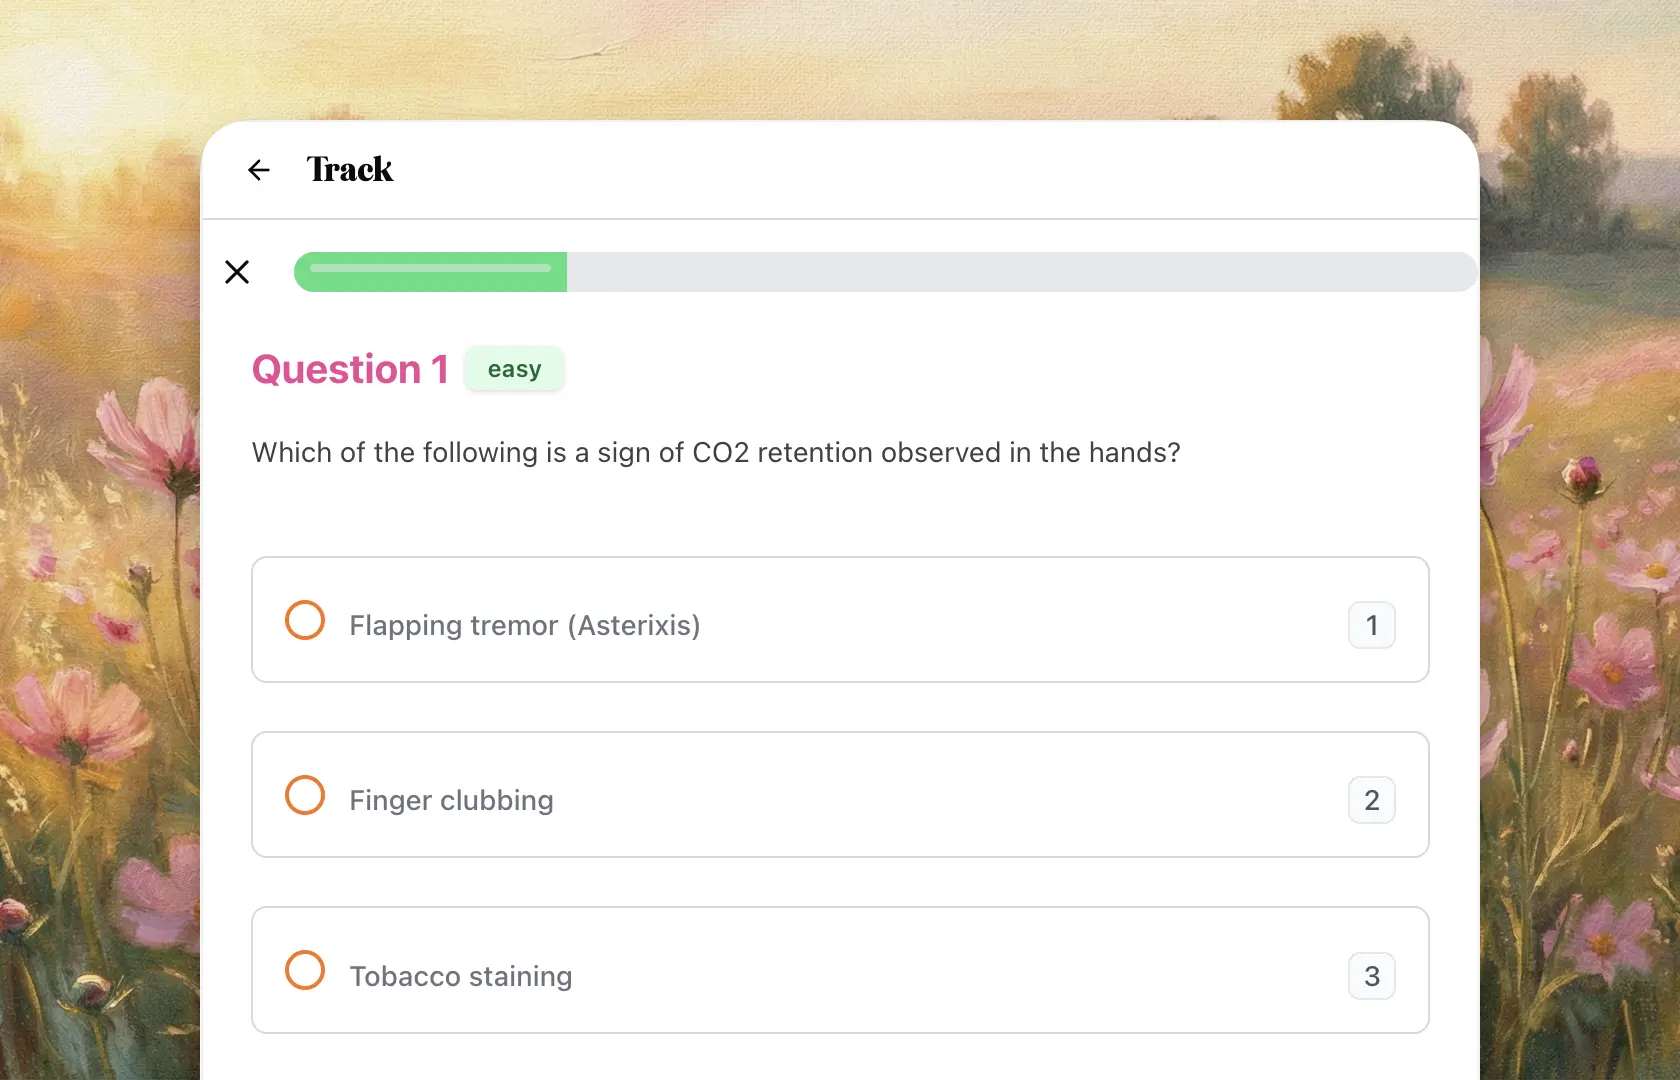Click the shortcut badge 2 on second answer
The height and width of the screenshot is (1080, 1680).
click(x=1371, y=800)
